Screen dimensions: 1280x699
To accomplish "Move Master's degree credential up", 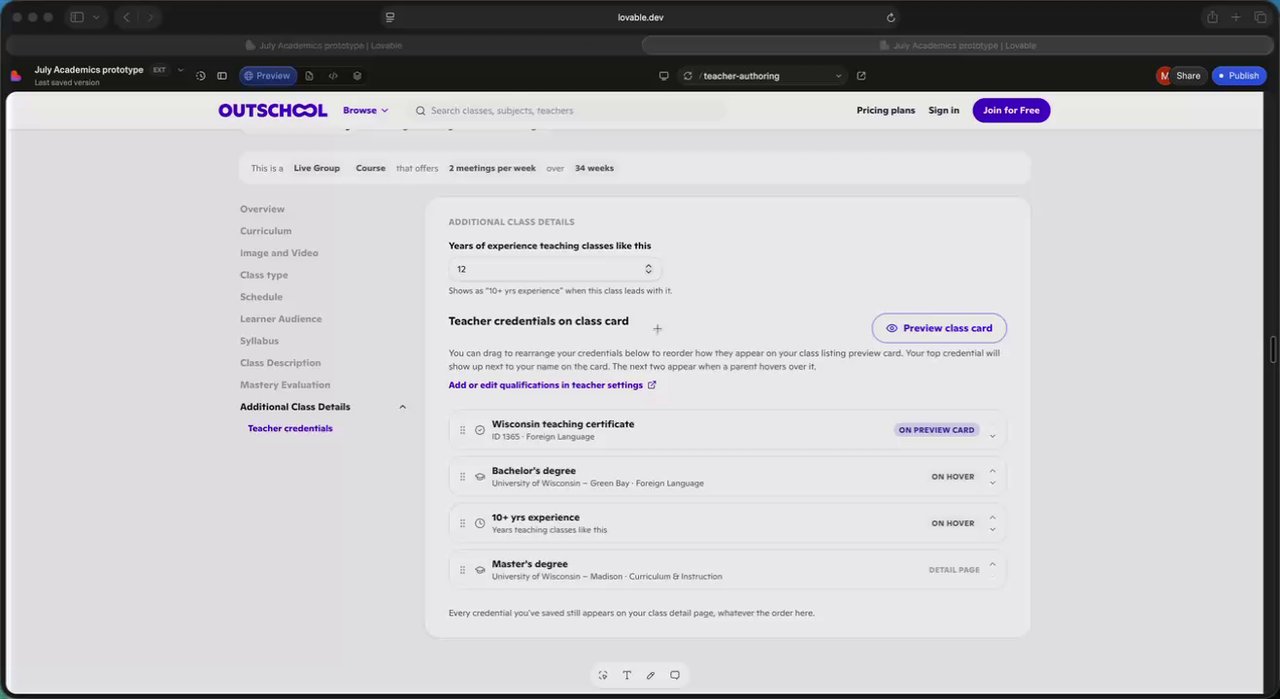I will coord(993,564).
